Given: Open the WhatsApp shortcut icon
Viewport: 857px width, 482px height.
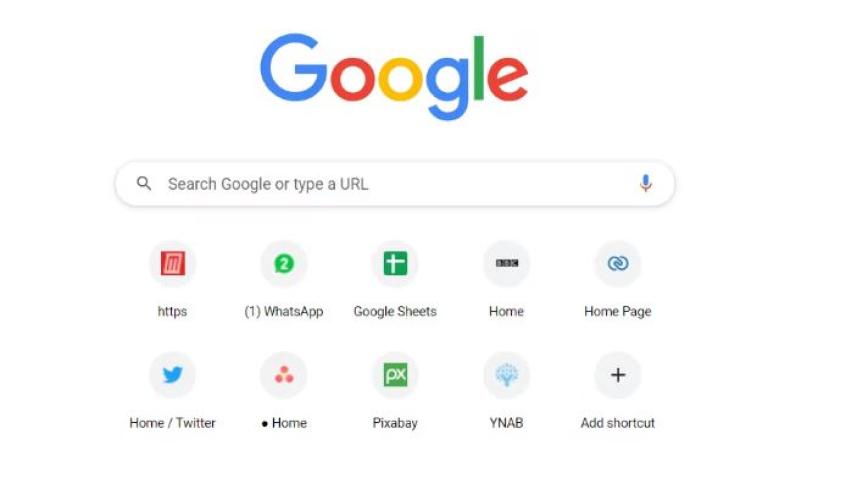Looking at the screenshot, I should pyautogui.click(x=284, y=264).
